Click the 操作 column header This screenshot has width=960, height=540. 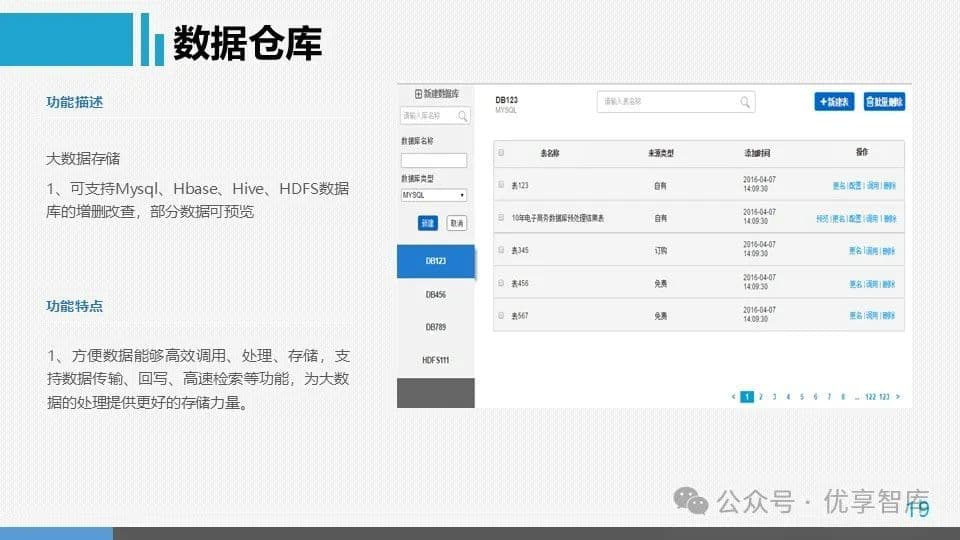click(862, 152)
